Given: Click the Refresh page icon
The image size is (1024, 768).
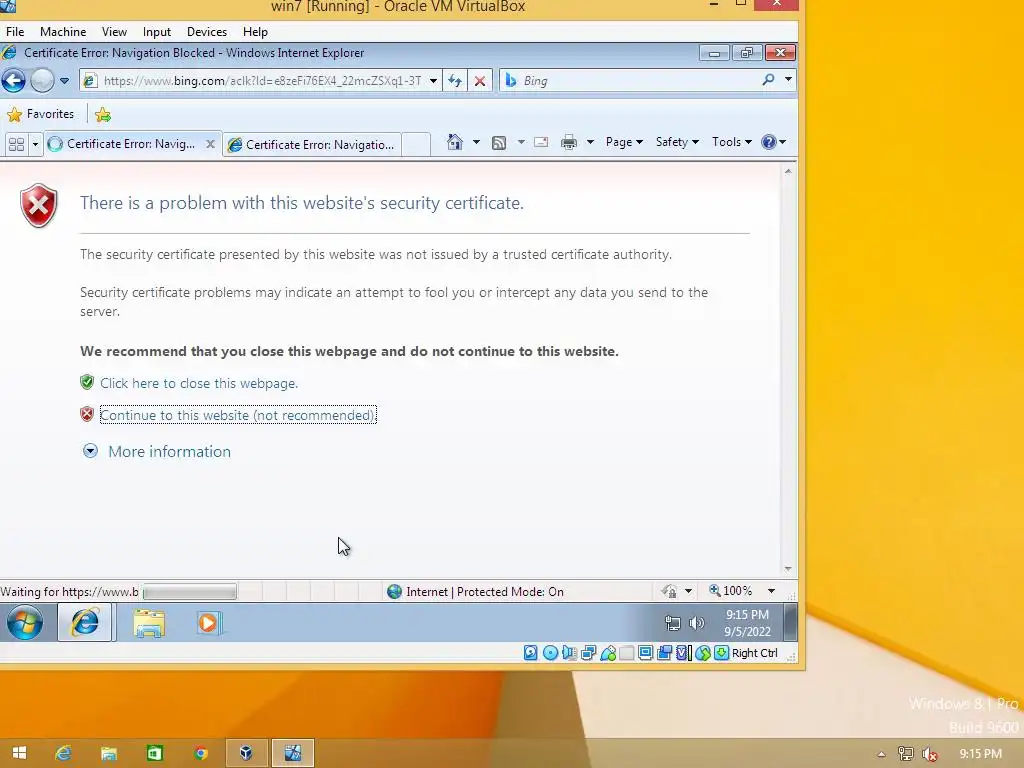Looking at the screenshot, I should pos(455,81).
